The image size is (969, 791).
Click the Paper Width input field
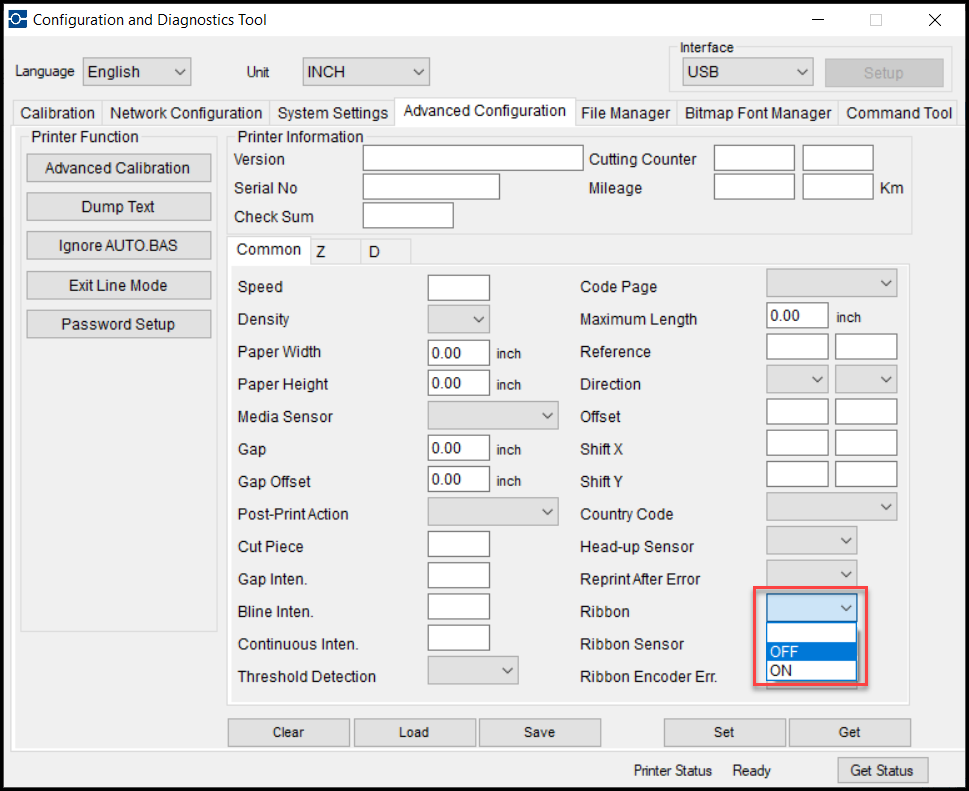458,352
